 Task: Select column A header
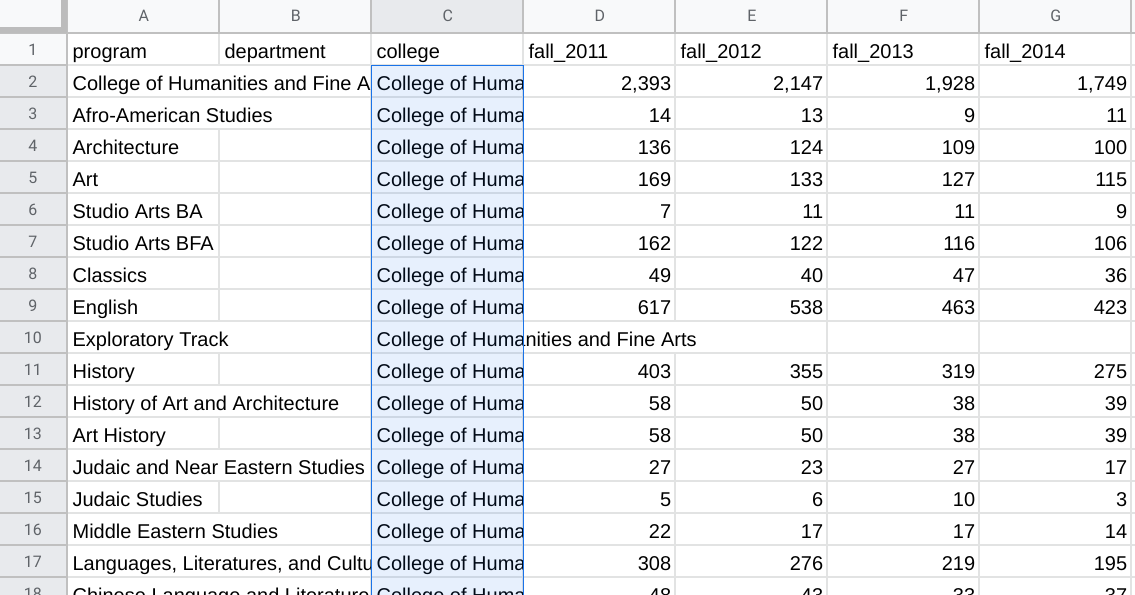(x=143, y=15)
